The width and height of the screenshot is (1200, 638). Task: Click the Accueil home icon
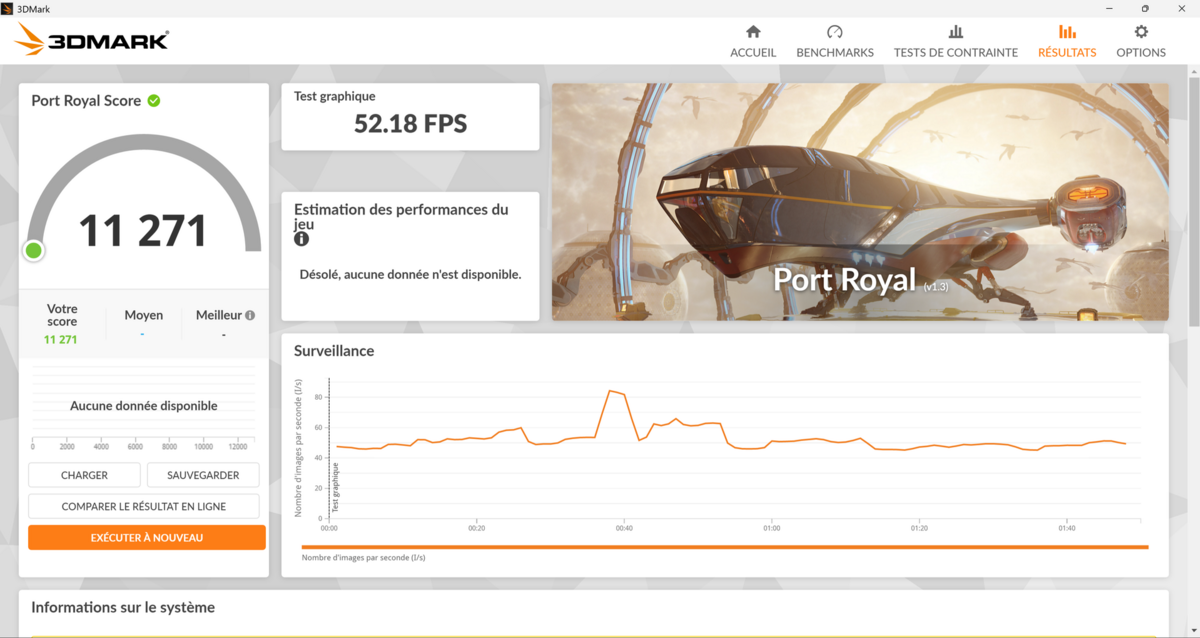(x=753, y=32)
